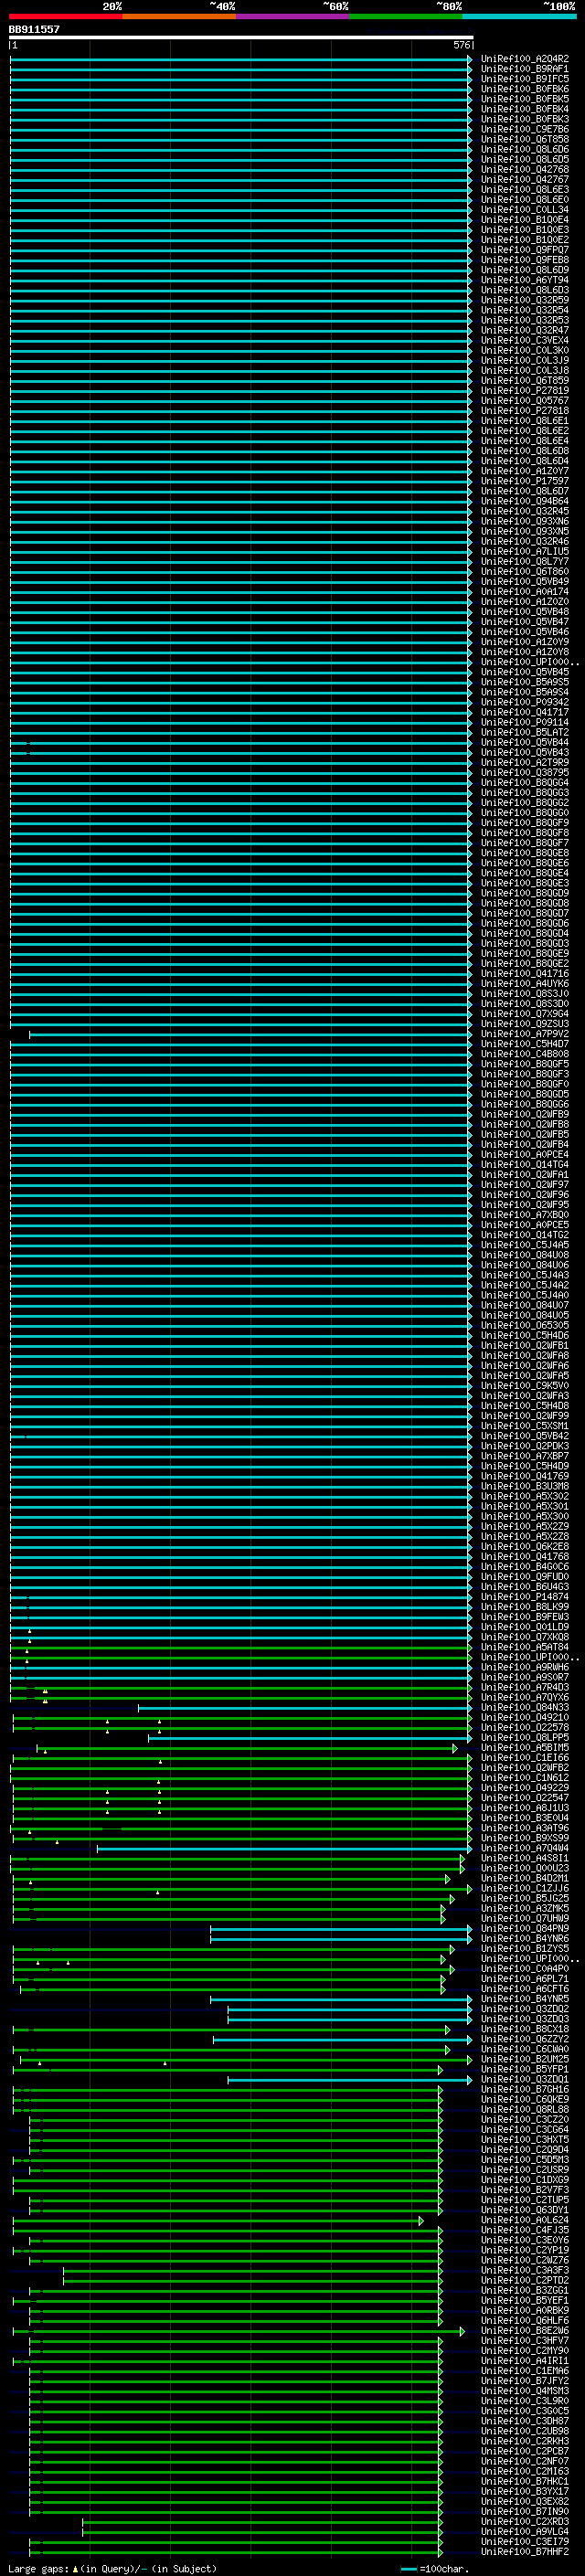This screenshot has height=2576, width=585.
Task: Select hit UniRef100_B4YNR6
Action: pos(525,1939)
